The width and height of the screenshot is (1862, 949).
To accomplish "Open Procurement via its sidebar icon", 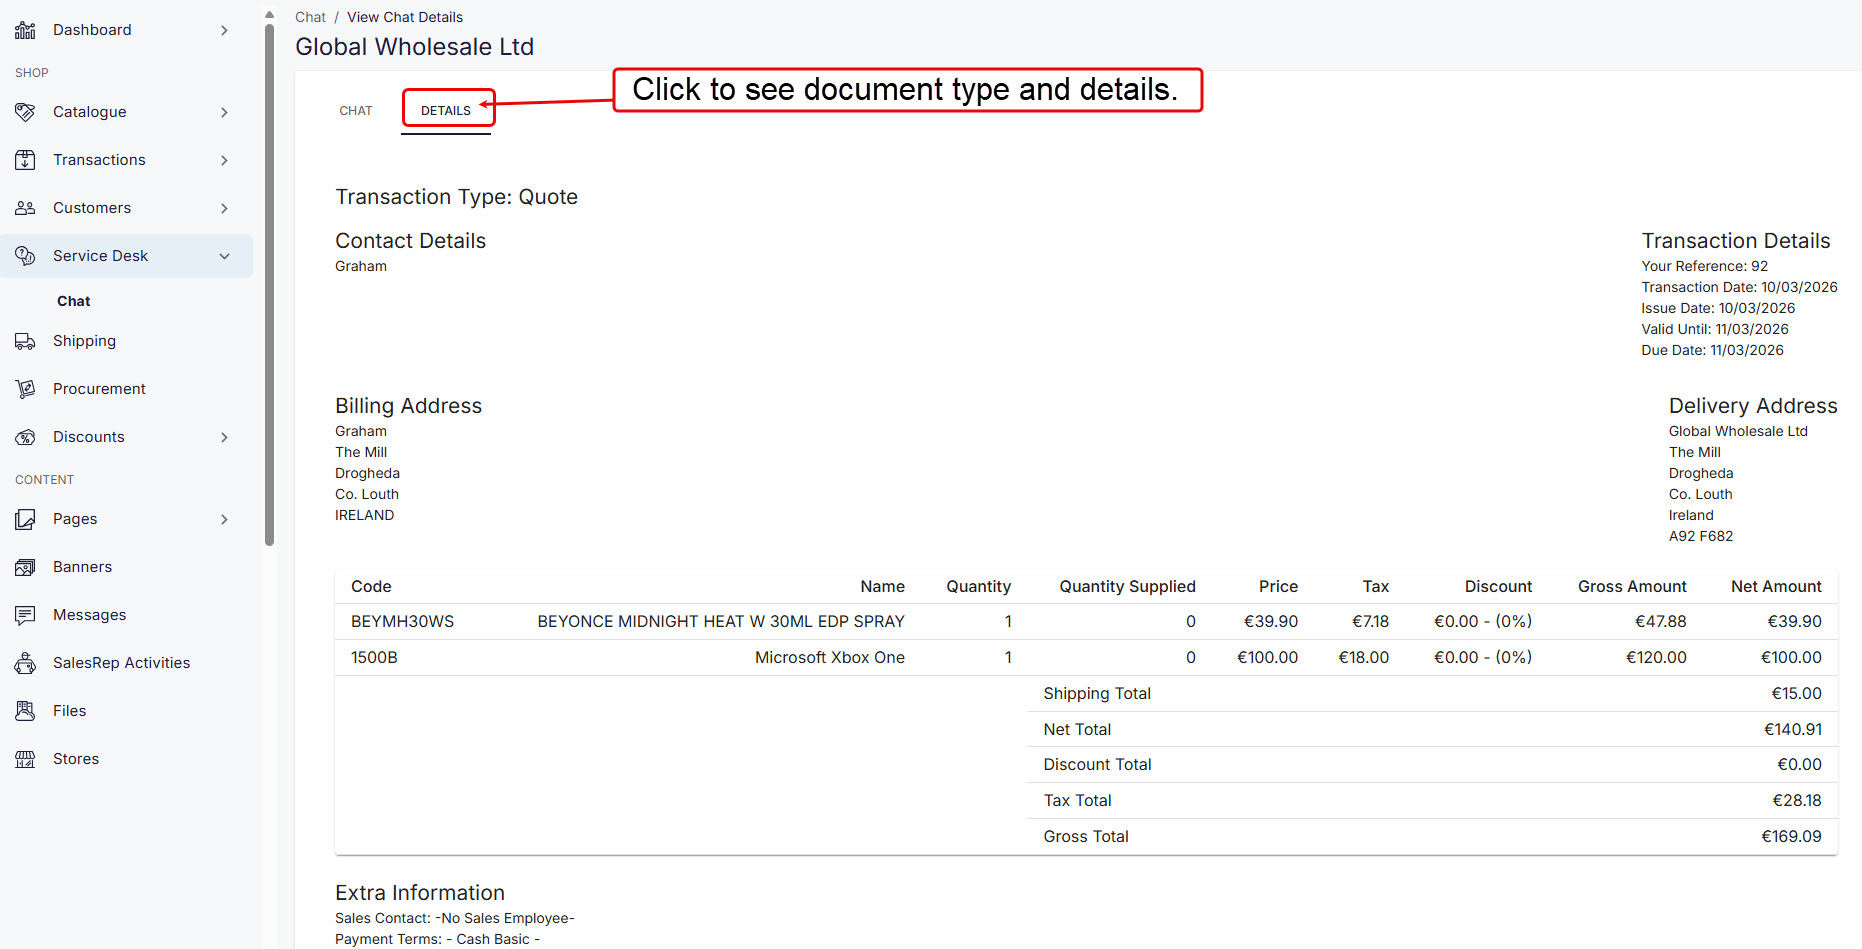I will point(25,388).
